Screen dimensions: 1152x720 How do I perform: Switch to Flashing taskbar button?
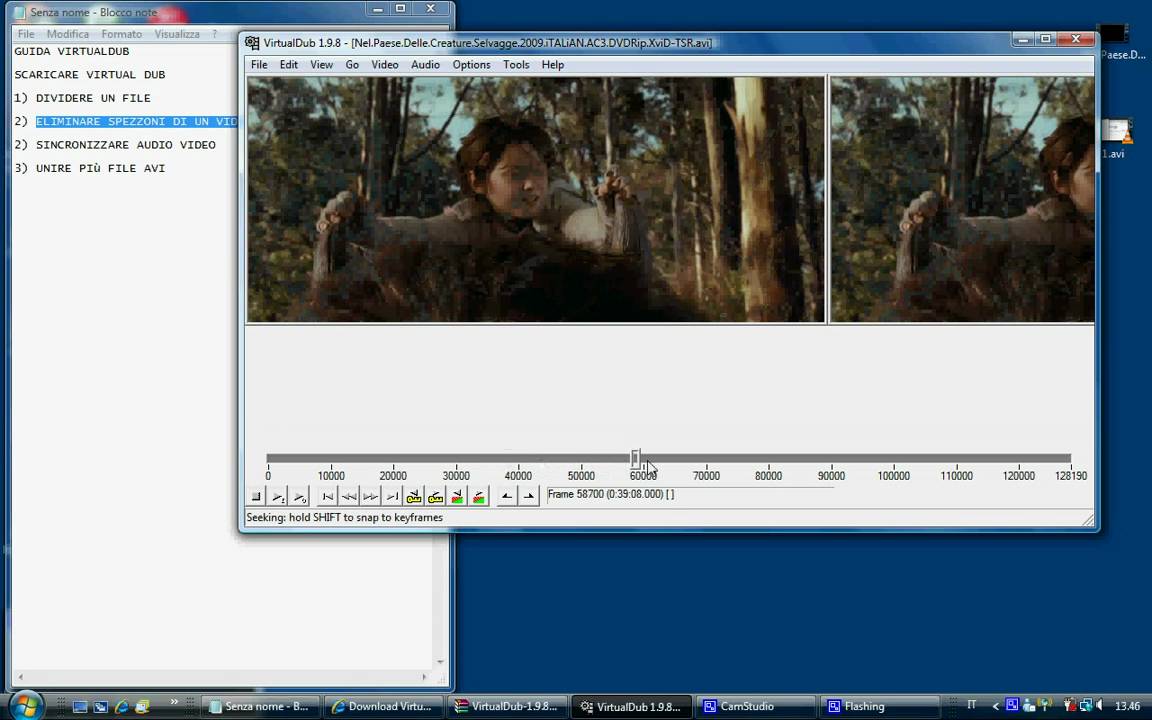click(x=879, y=706)
